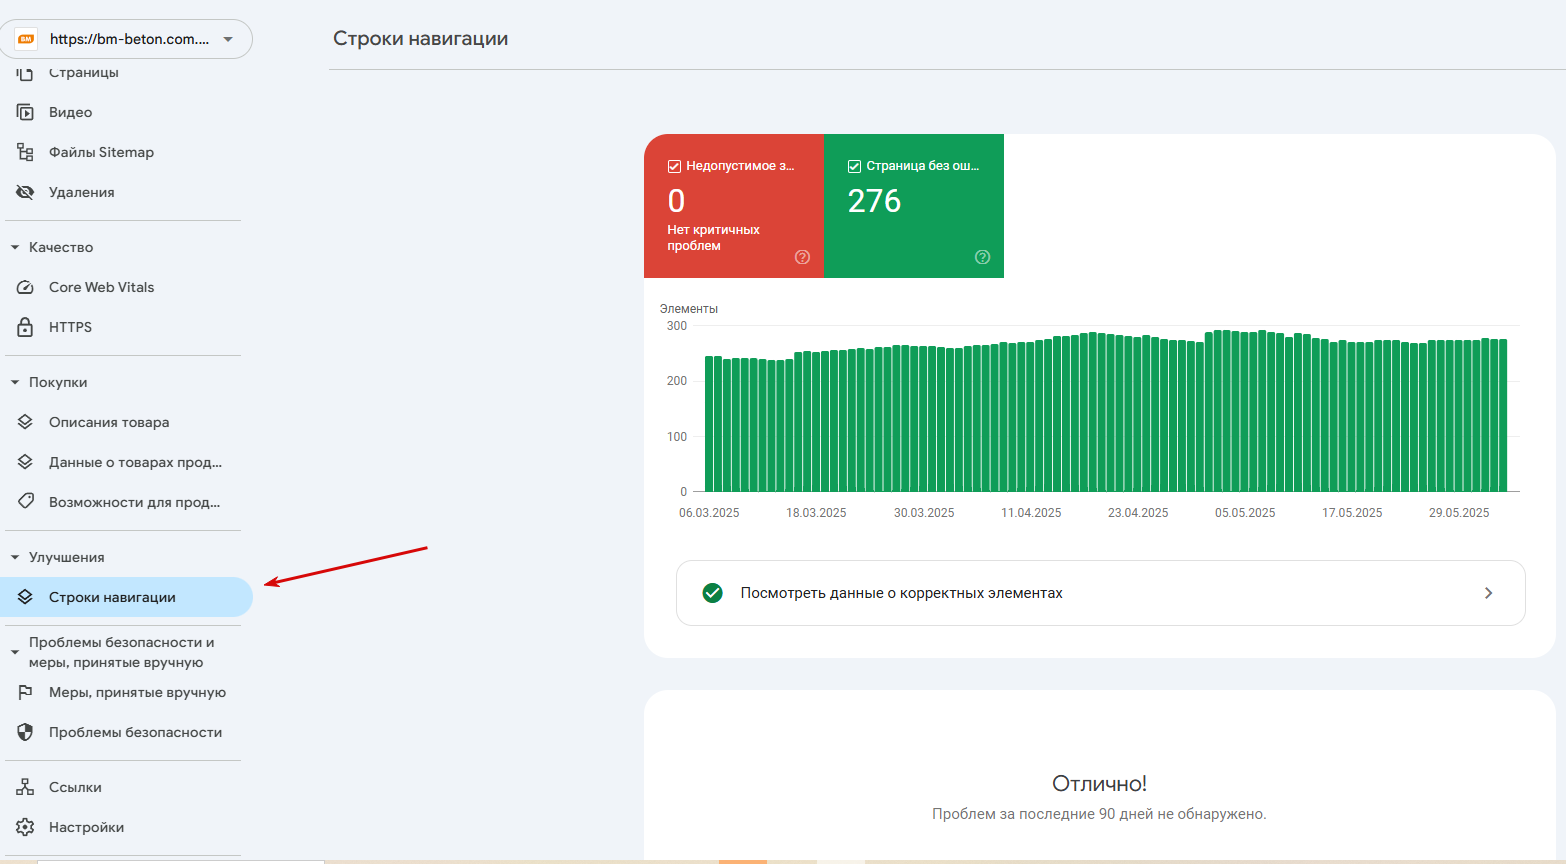Open Удаления via its crossed-eye icon
Viewport: 1566px width, 864px height.
(26, 192)
